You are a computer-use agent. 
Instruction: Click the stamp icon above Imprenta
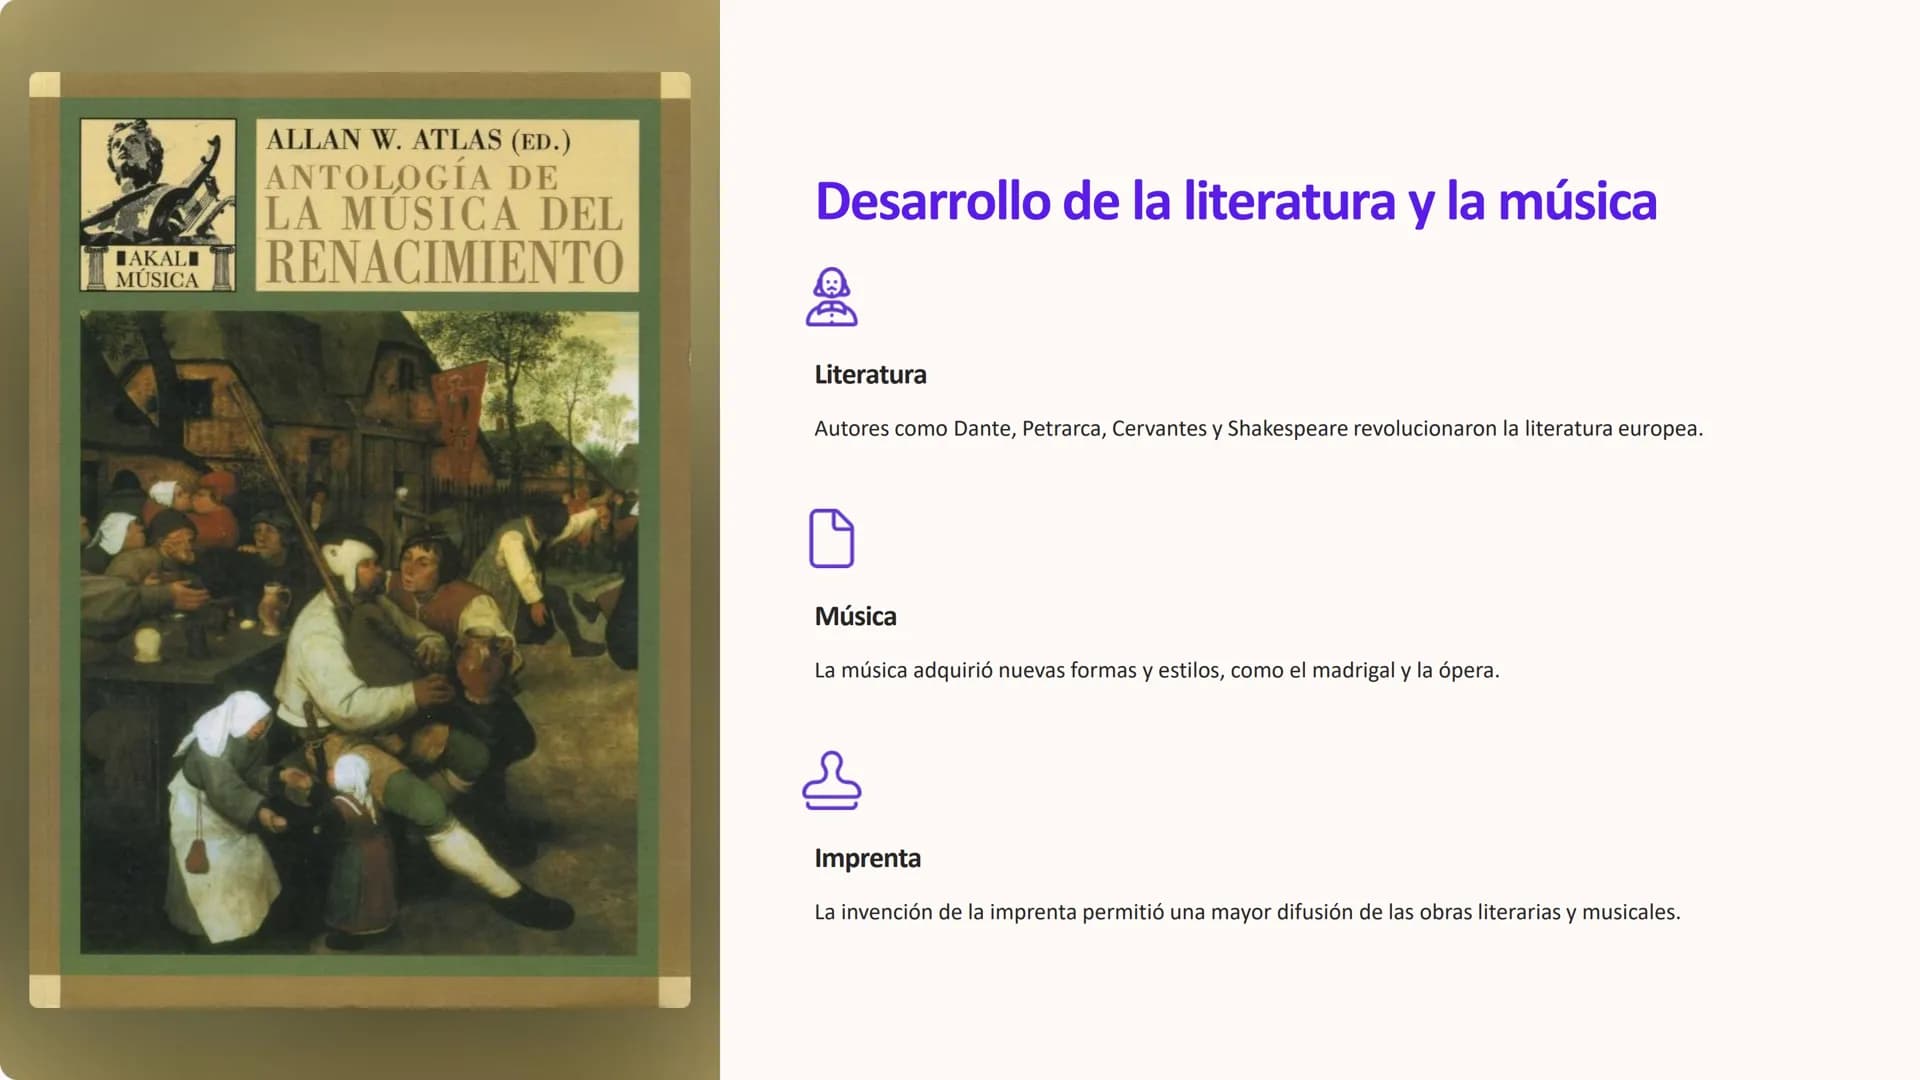click(x=832, y=781)
